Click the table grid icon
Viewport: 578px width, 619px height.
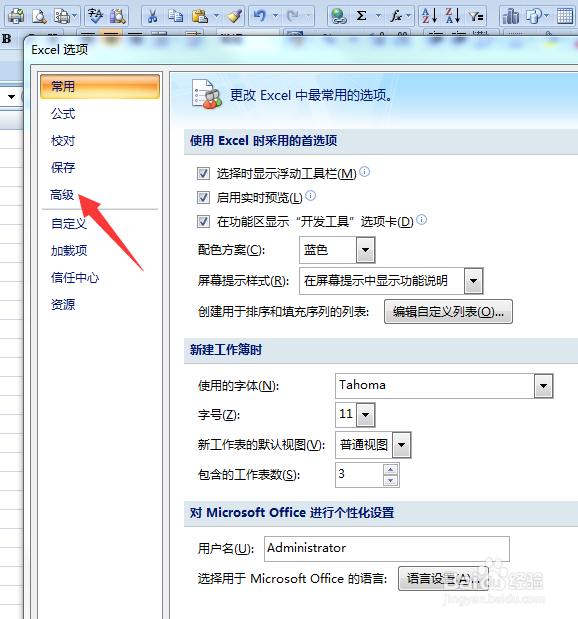[x=565, y=16]
